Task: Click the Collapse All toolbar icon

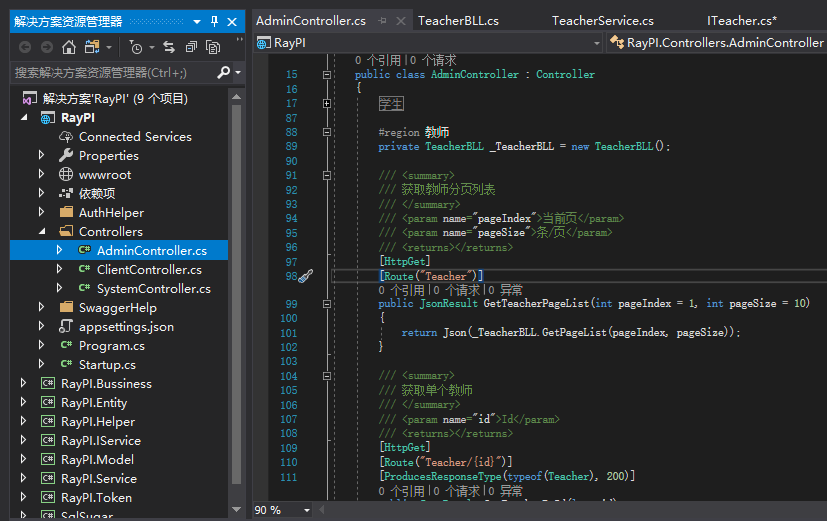Action: click(191, 47)
